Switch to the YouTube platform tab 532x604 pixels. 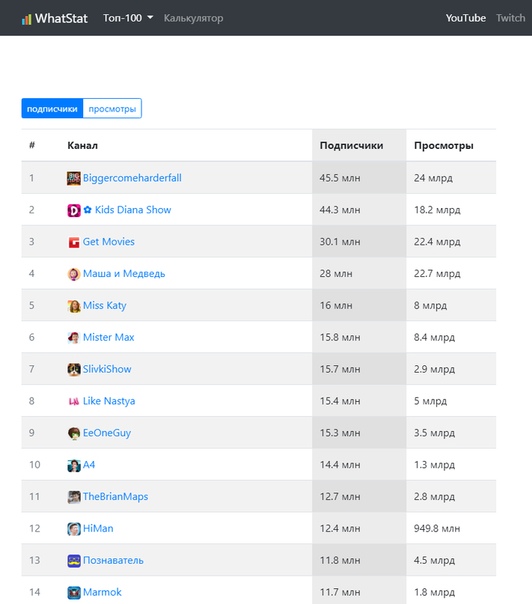click(465, 18)
